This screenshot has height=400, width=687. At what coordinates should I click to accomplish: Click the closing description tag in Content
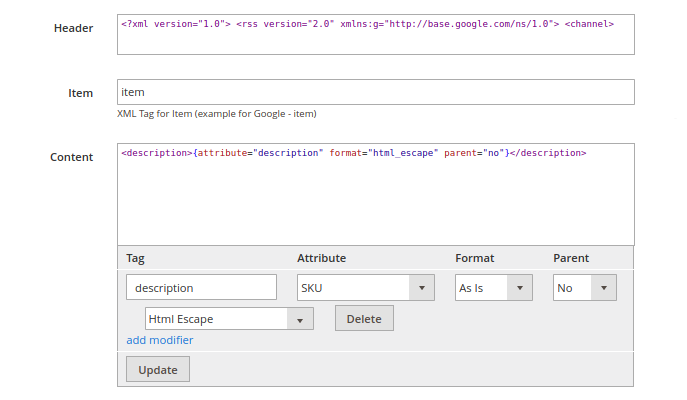548,153
